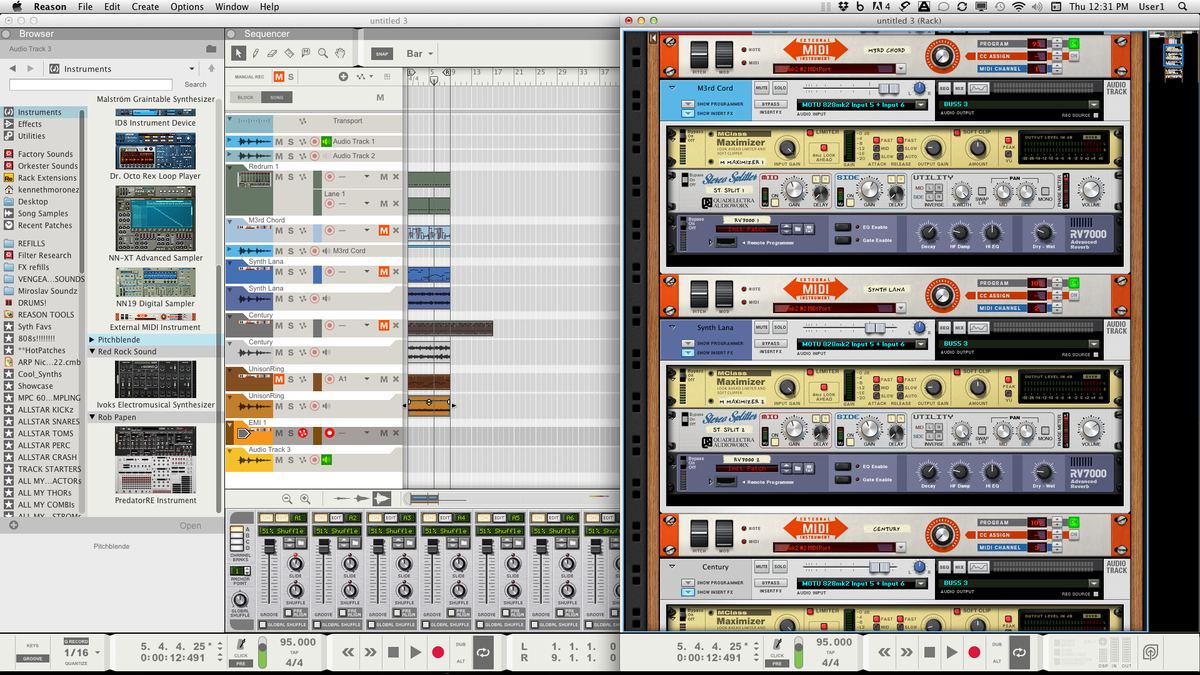1200x675 pixels.
Task: Toggle Limiter on the top MClass Maximizer
Action: click(810, 132)
